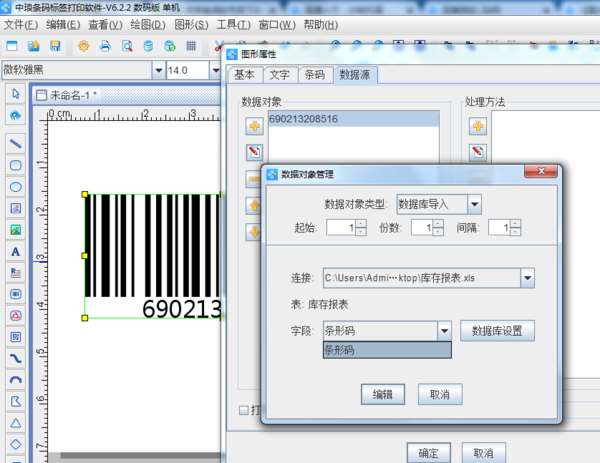Image resolution: width=600 pixels, height=463 pixels.
Task: Click the 份数 value spinner
Action: click(x=427, y=228)
